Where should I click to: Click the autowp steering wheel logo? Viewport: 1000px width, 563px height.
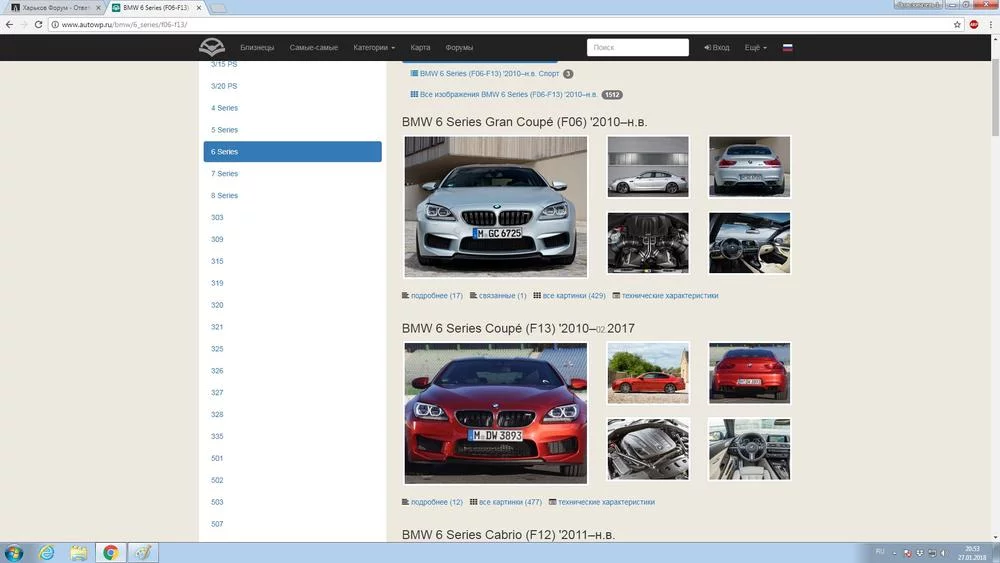pos(212,47)
